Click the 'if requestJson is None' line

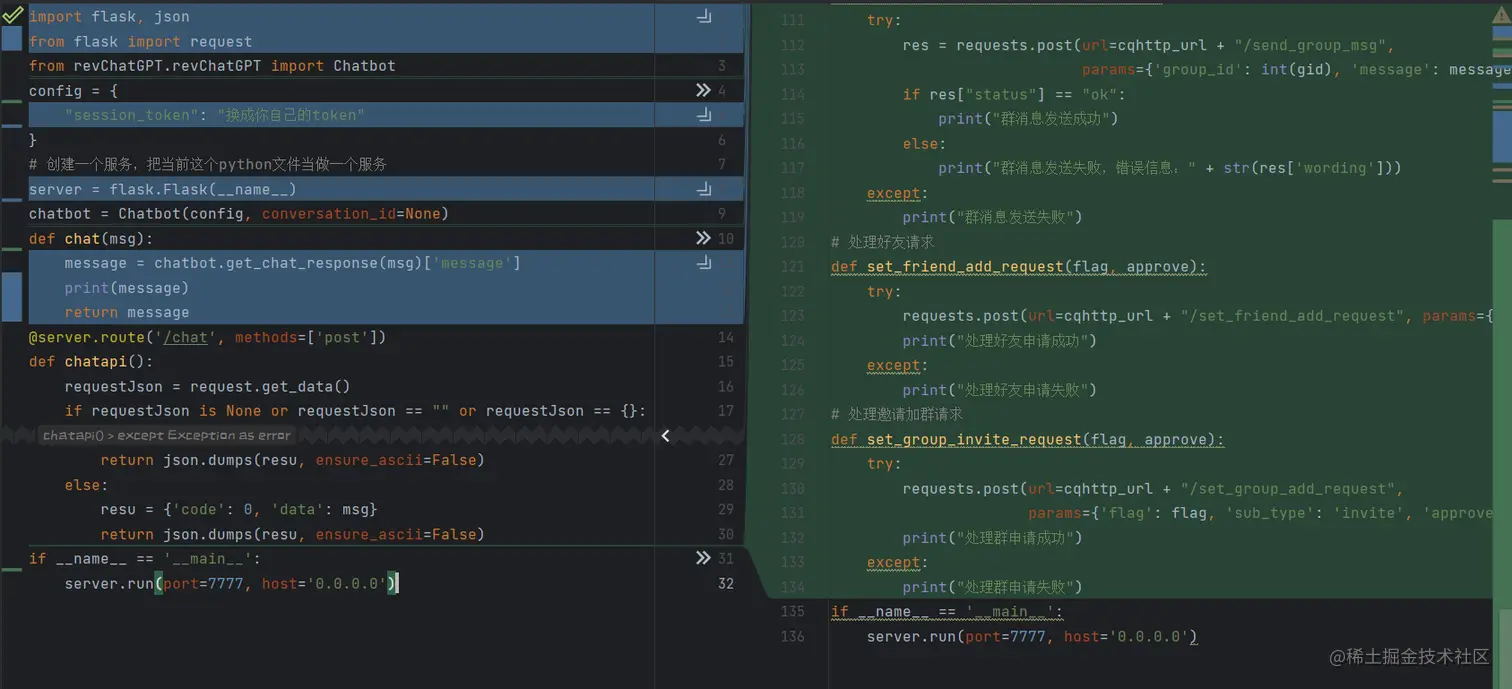355,411
